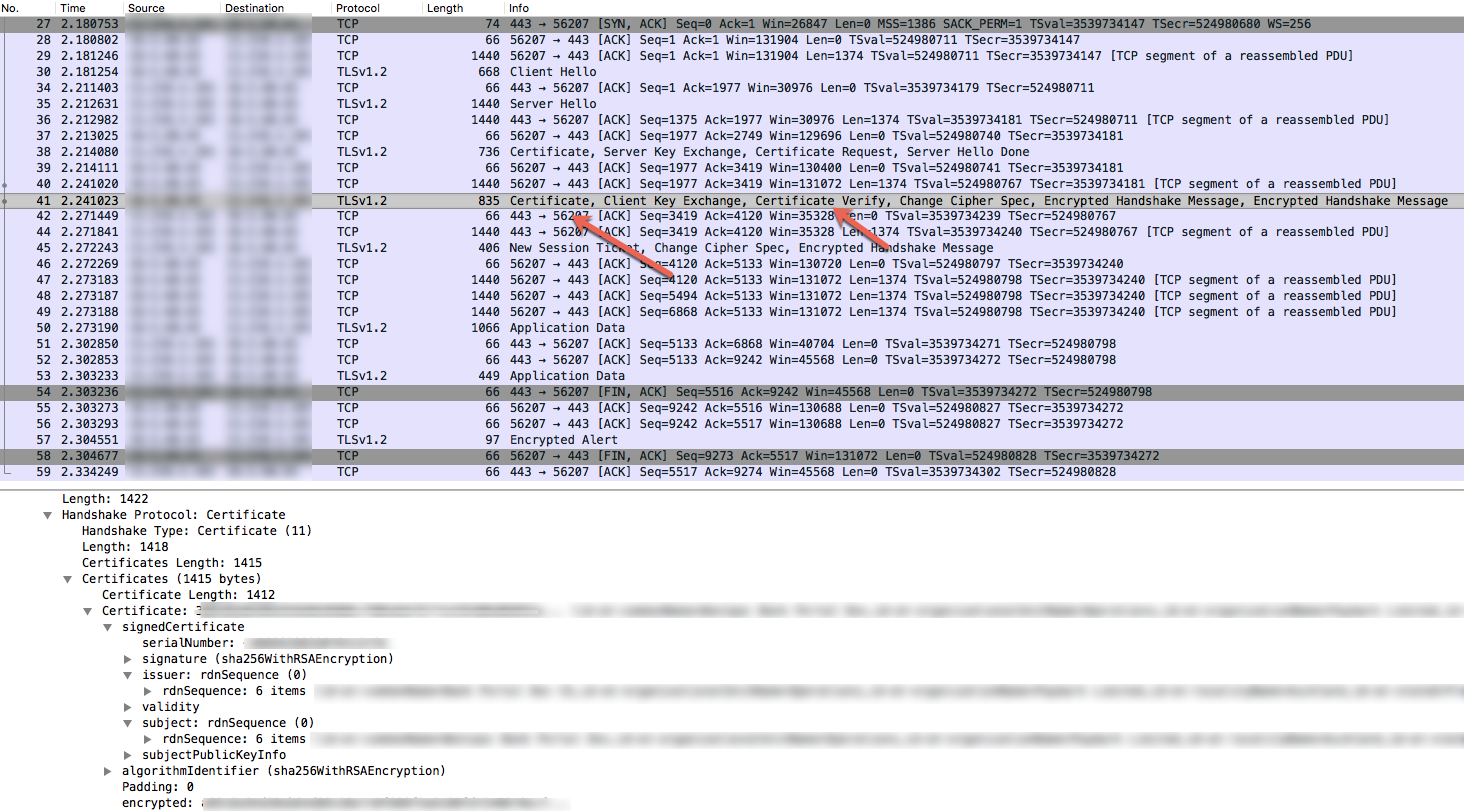Image resolution: width=1464 pixels, height=811 pixels.
Task: Expand the algorithmIdentifier (sha256WithRSAEncryption) node
Action: coord(108,771)
